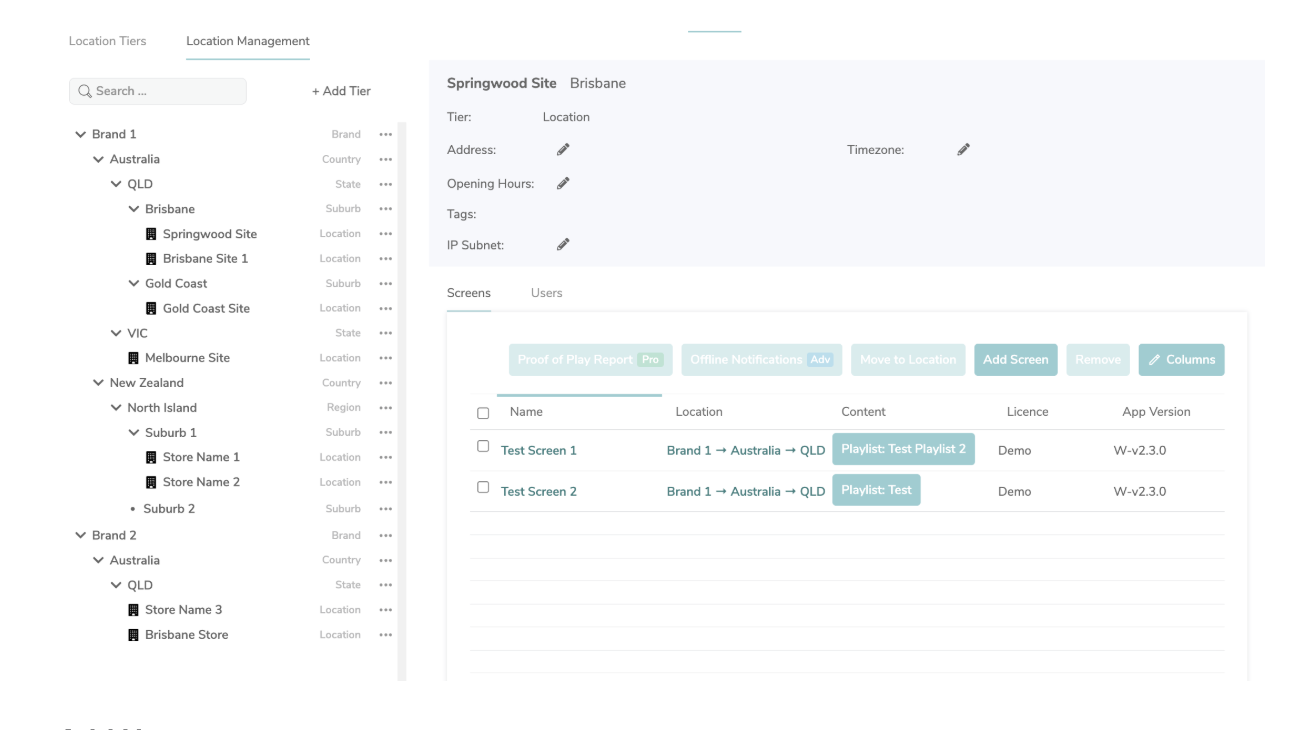Collapse the Brand 1 tree node
The width and height of the screenshot is (1316, 730).
click(x=80, y=134)
